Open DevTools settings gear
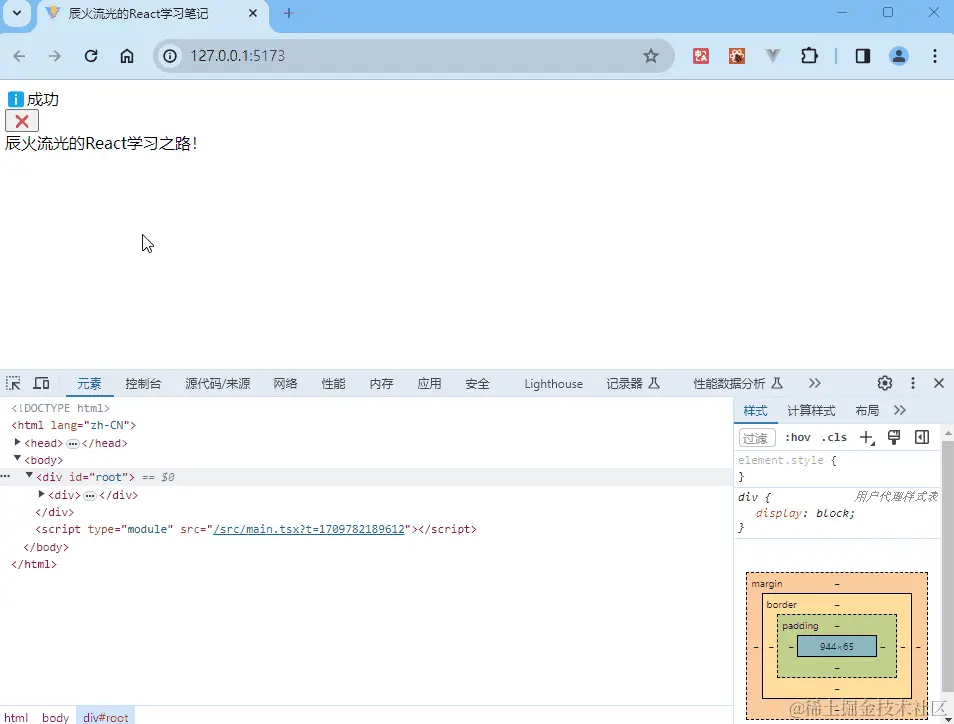Screen dimensions: 954x724 pyautogui.click(x=884, y=383)
